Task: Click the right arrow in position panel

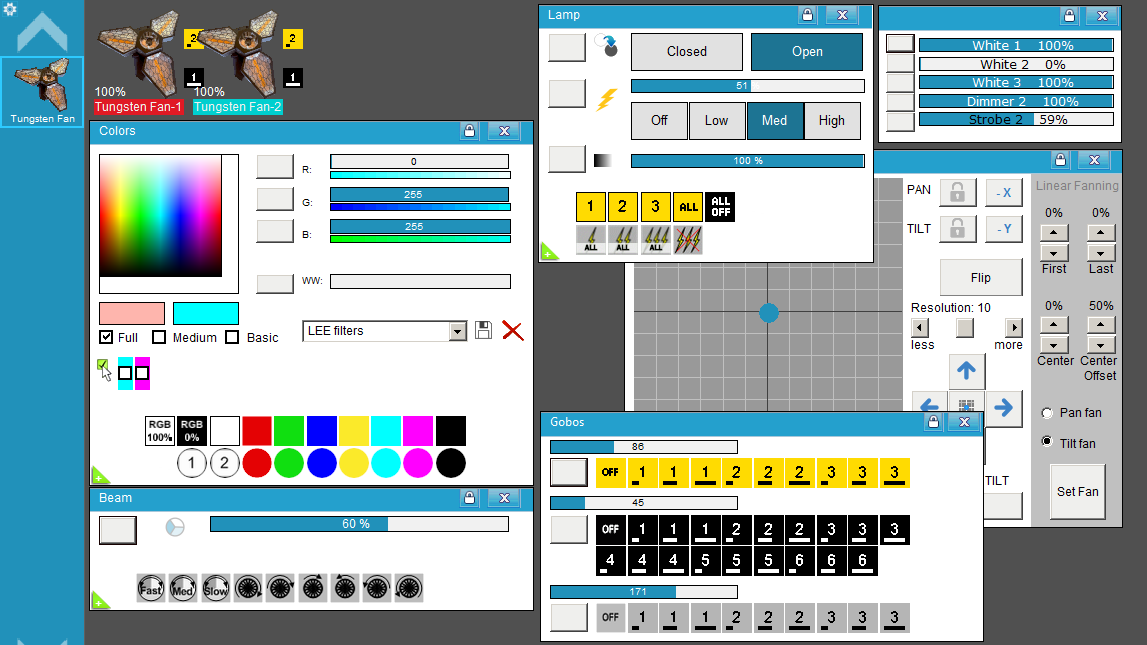Action: pos(1004,407)
